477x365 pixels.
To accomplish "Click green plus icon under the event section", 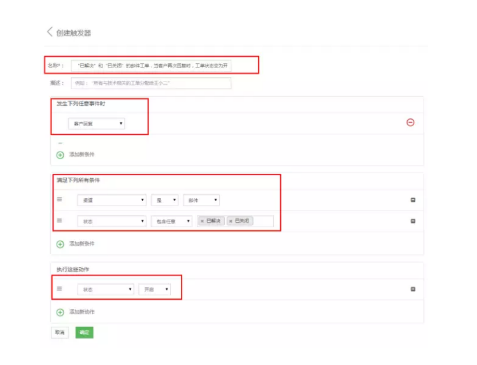I will pyautogui.click(x=60, y=155).
